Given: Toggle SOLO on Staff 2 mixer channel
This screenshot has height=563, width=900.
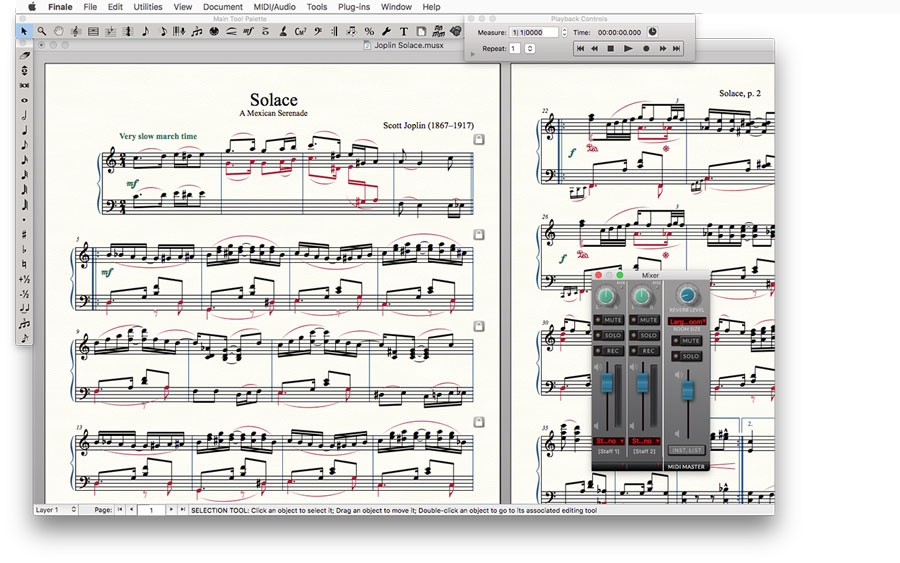Looking at the screenshot, I should 646,335.
